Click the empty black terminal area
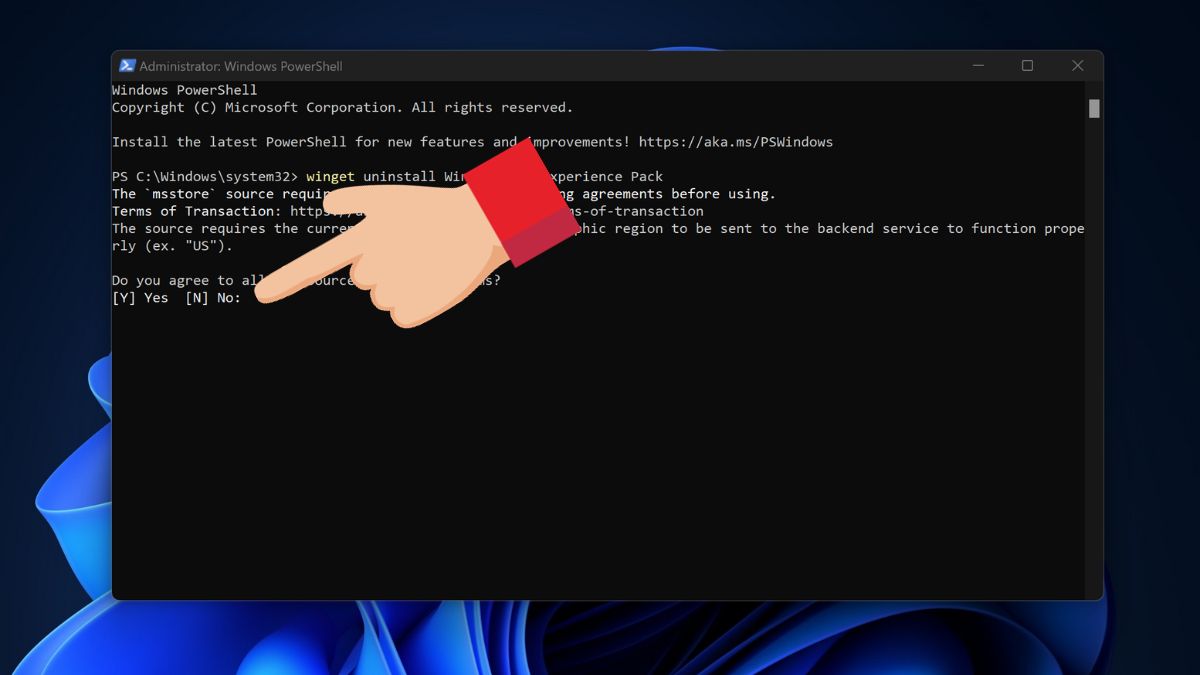The width and height of the screenshot is (1200, 675). pos(600,450)
